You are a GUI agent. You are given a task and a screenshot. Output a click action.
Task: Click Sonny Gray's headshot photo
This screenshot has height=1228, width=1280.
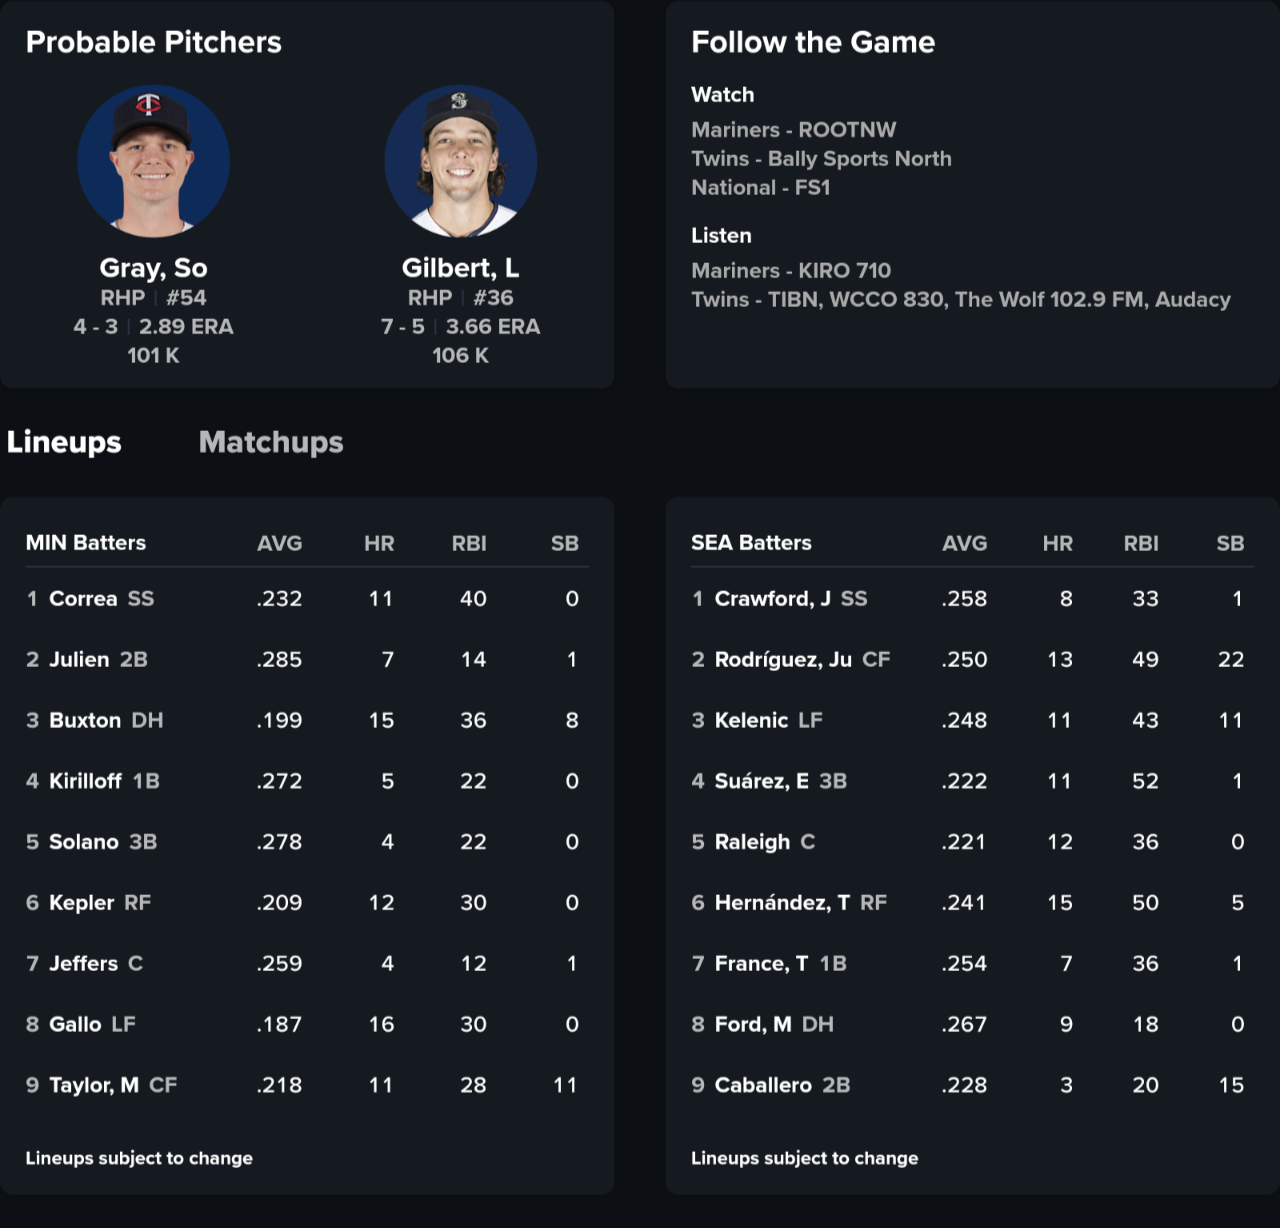click(153, 161)
